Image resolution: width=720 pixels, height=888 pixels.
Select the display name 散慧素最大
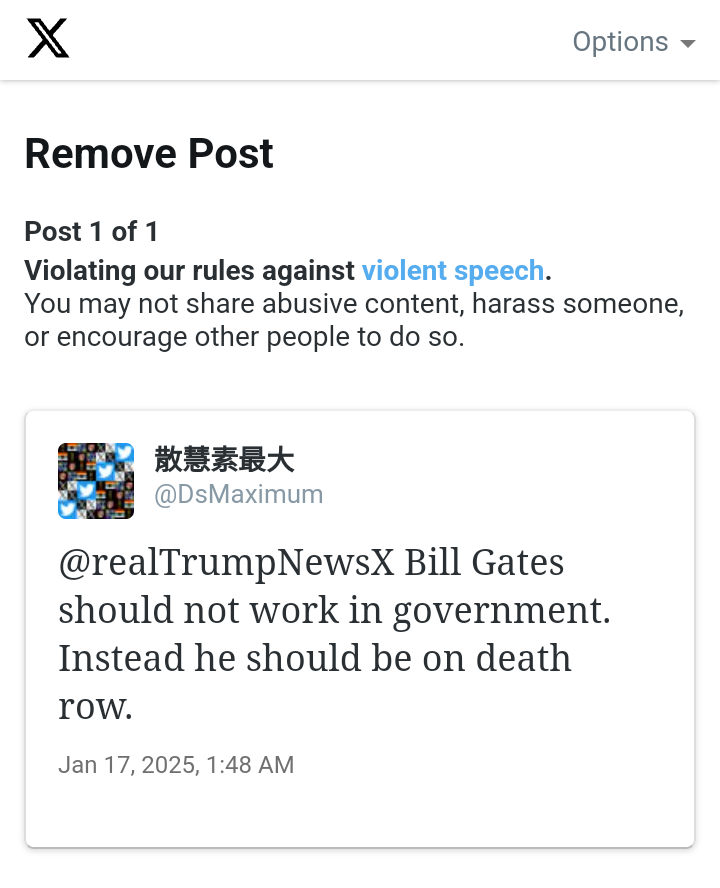pos(224,459)
